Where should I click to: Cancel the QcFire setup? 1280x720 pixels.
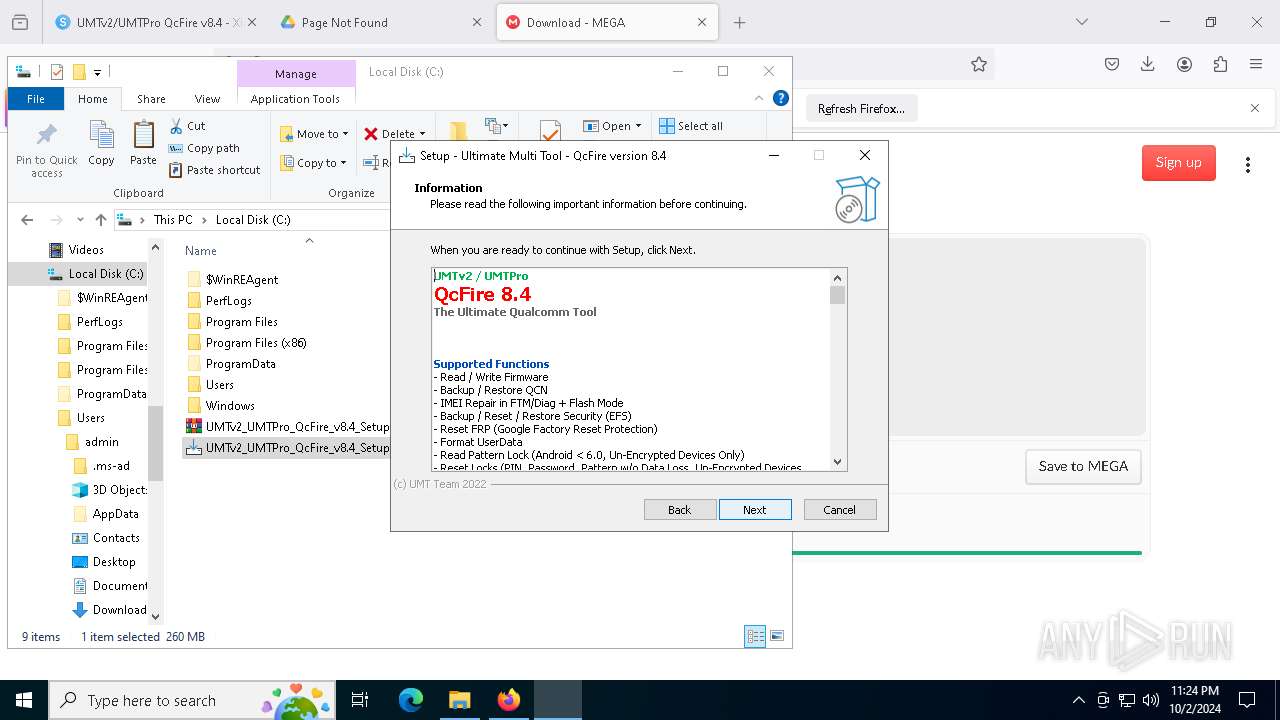pyautogui.click(x=840, y=510)
